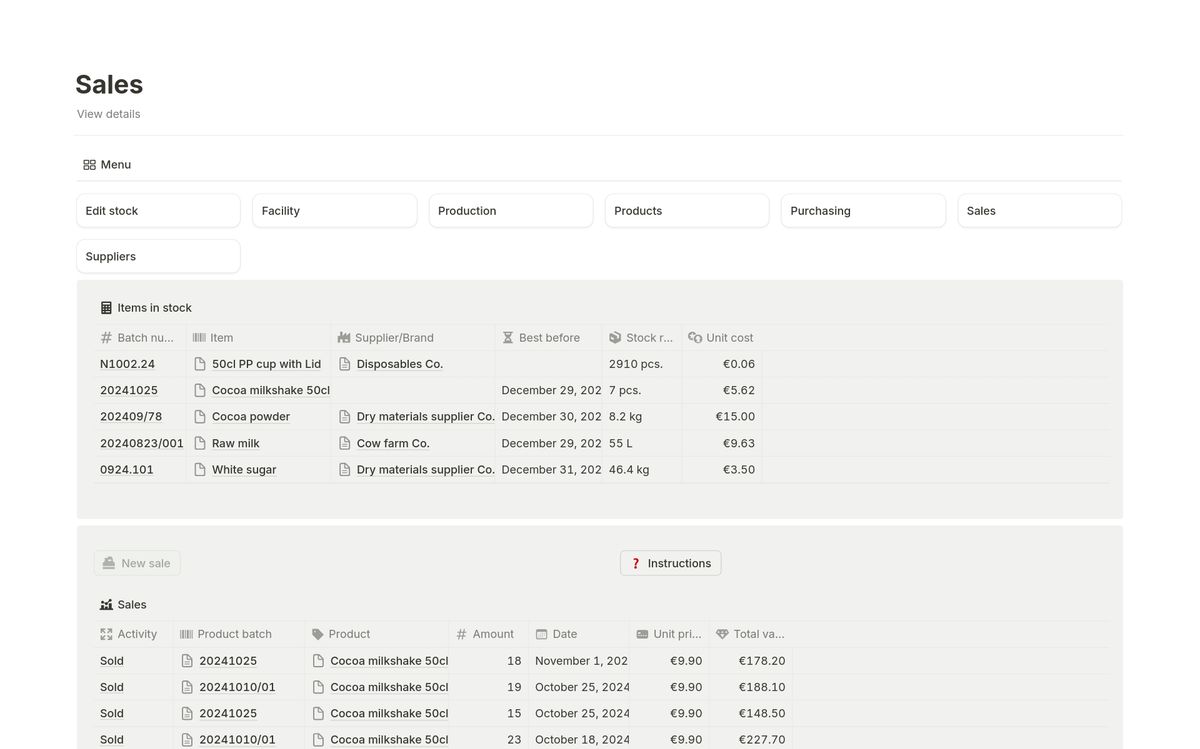Click the Best before hourglass icon

coord(508,338)
